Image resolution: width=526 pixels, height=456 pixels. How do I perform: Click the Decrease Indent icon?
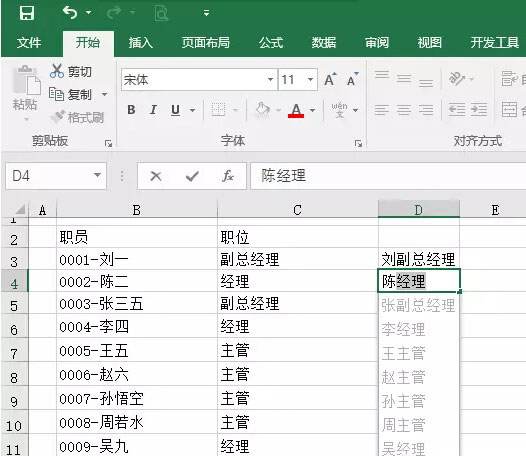coord(457,110)
